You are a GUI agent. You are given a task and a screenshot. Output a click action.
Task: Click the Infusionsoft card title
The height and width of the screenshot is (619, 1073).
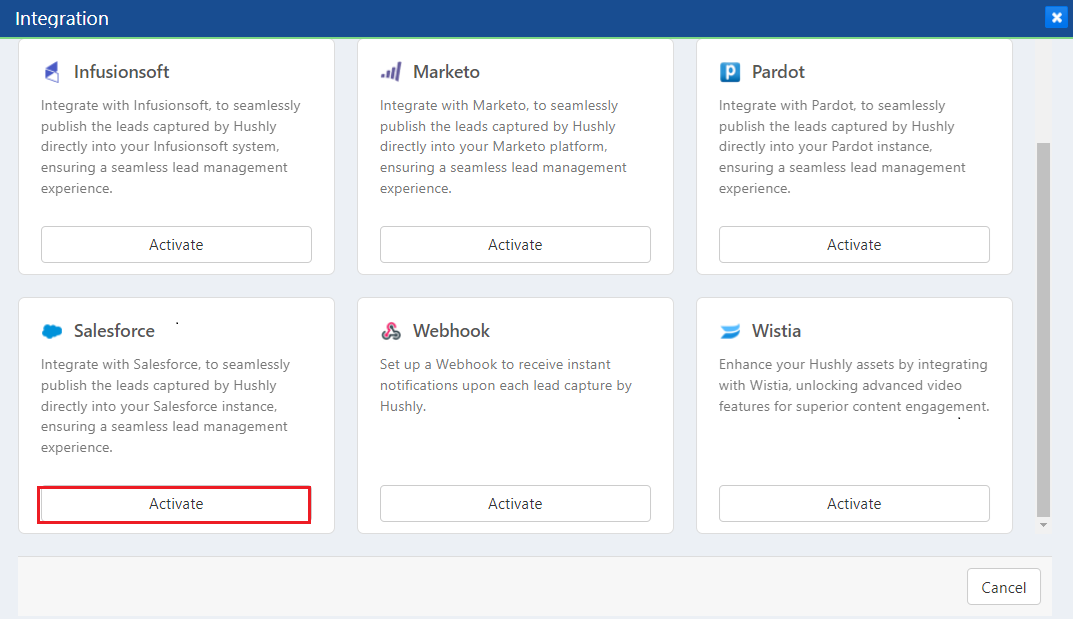pos(121,72)
